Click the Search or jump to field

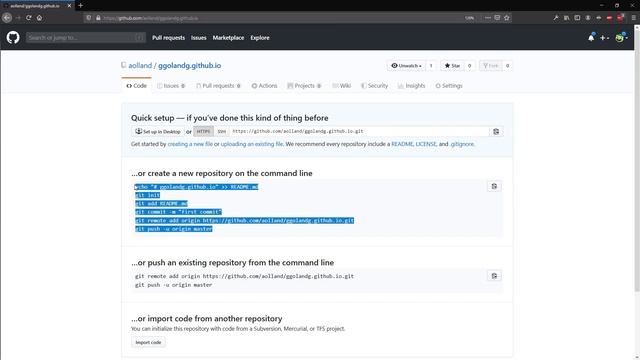click(x=86, y=38)
